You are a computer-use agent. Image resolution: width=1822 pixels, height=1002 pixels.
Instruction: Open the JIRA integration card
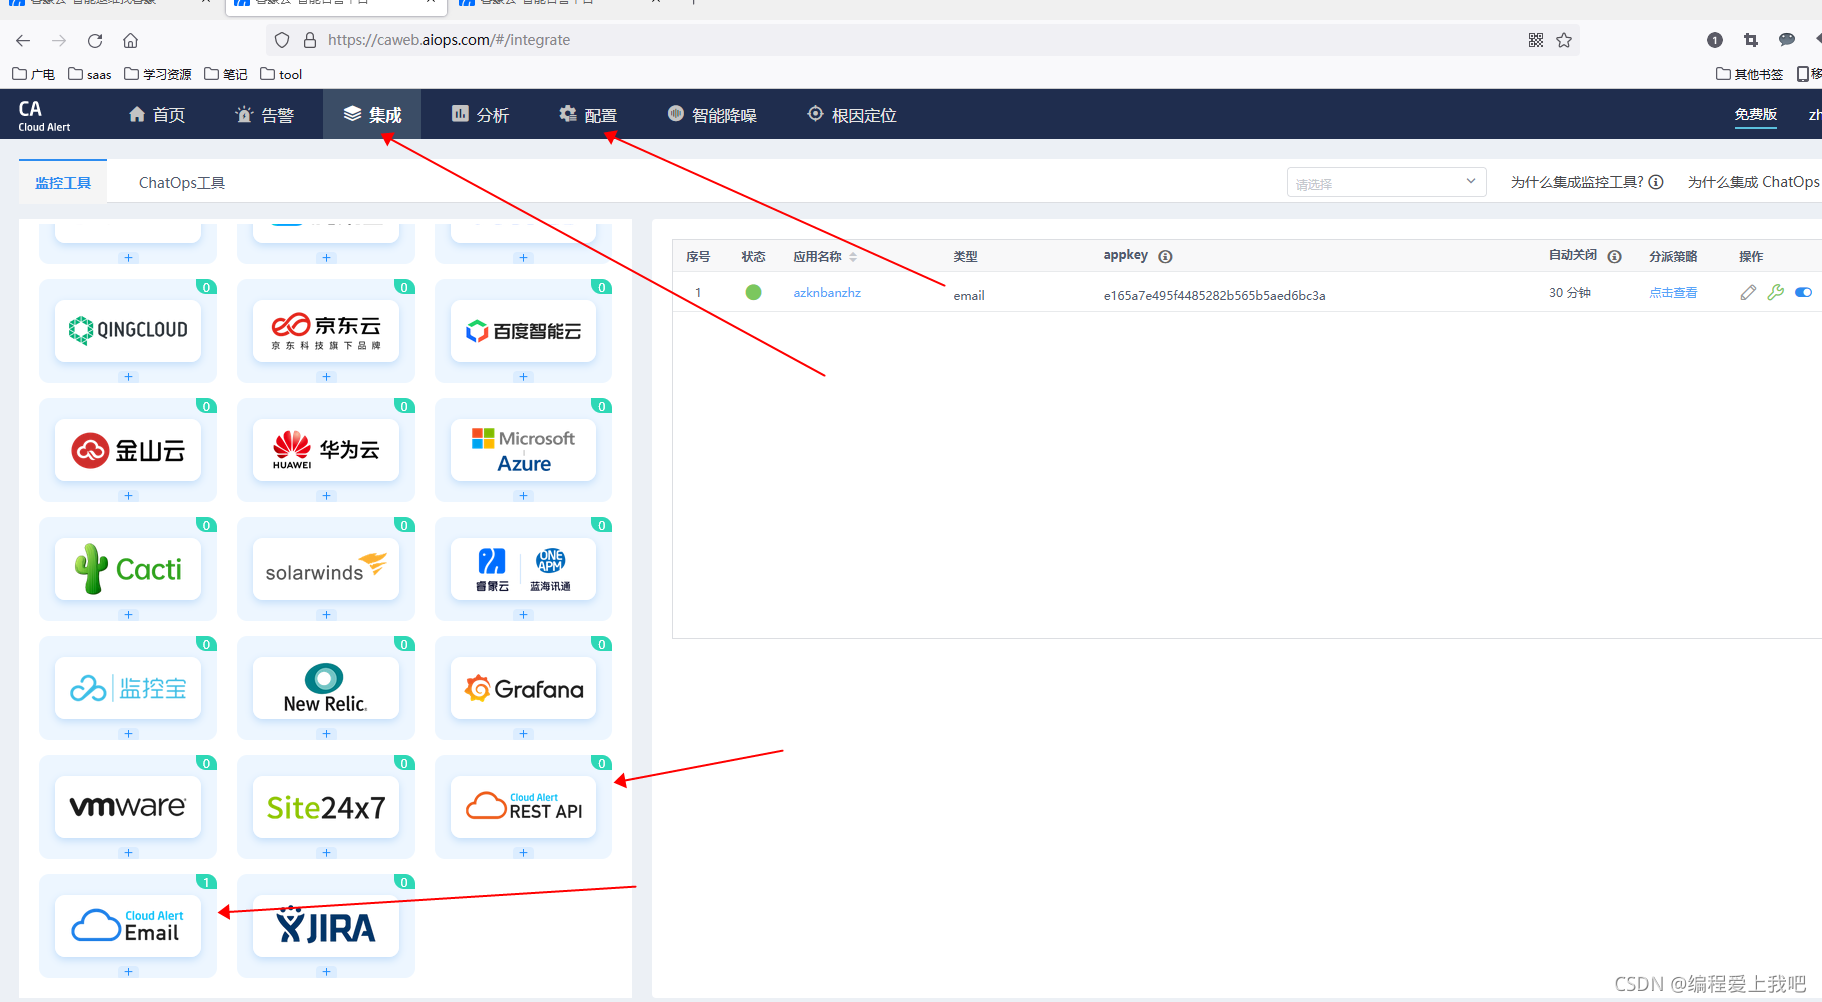pos(326,926)
